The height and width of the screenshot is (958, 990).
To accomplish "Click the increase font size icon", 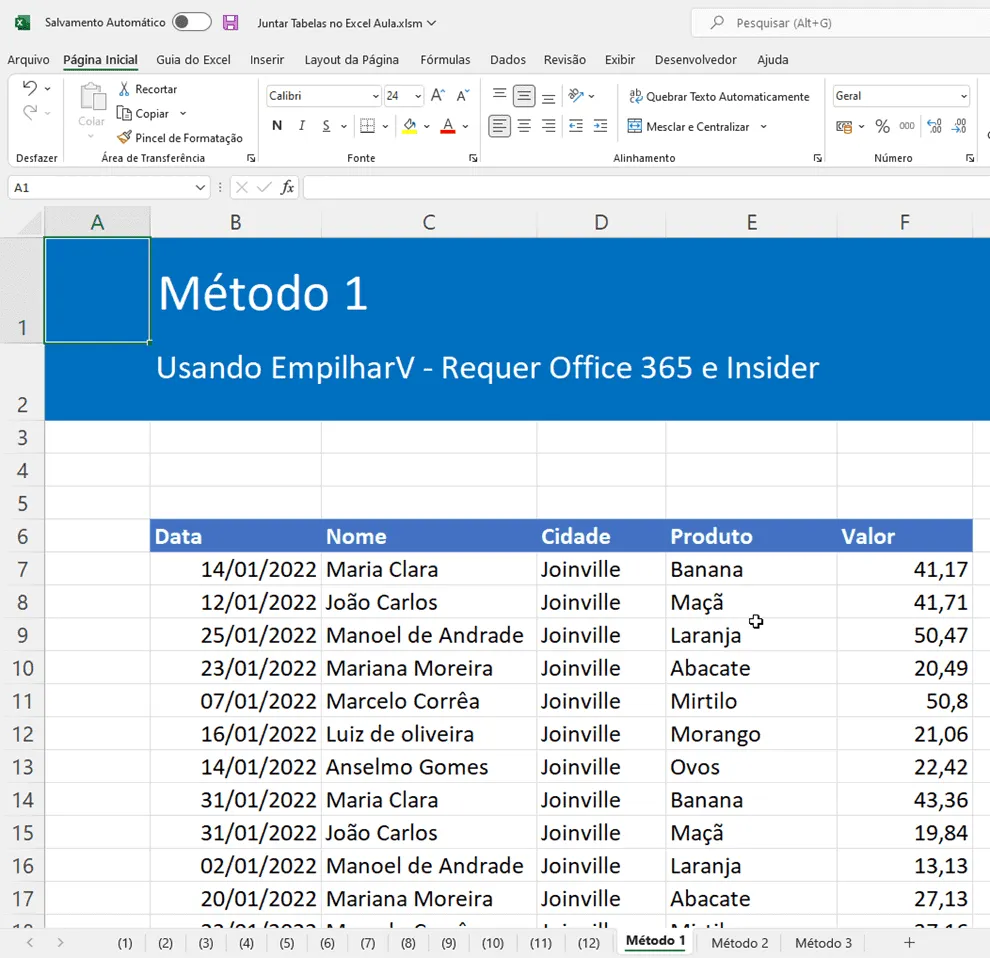I will tap(438, 95).
